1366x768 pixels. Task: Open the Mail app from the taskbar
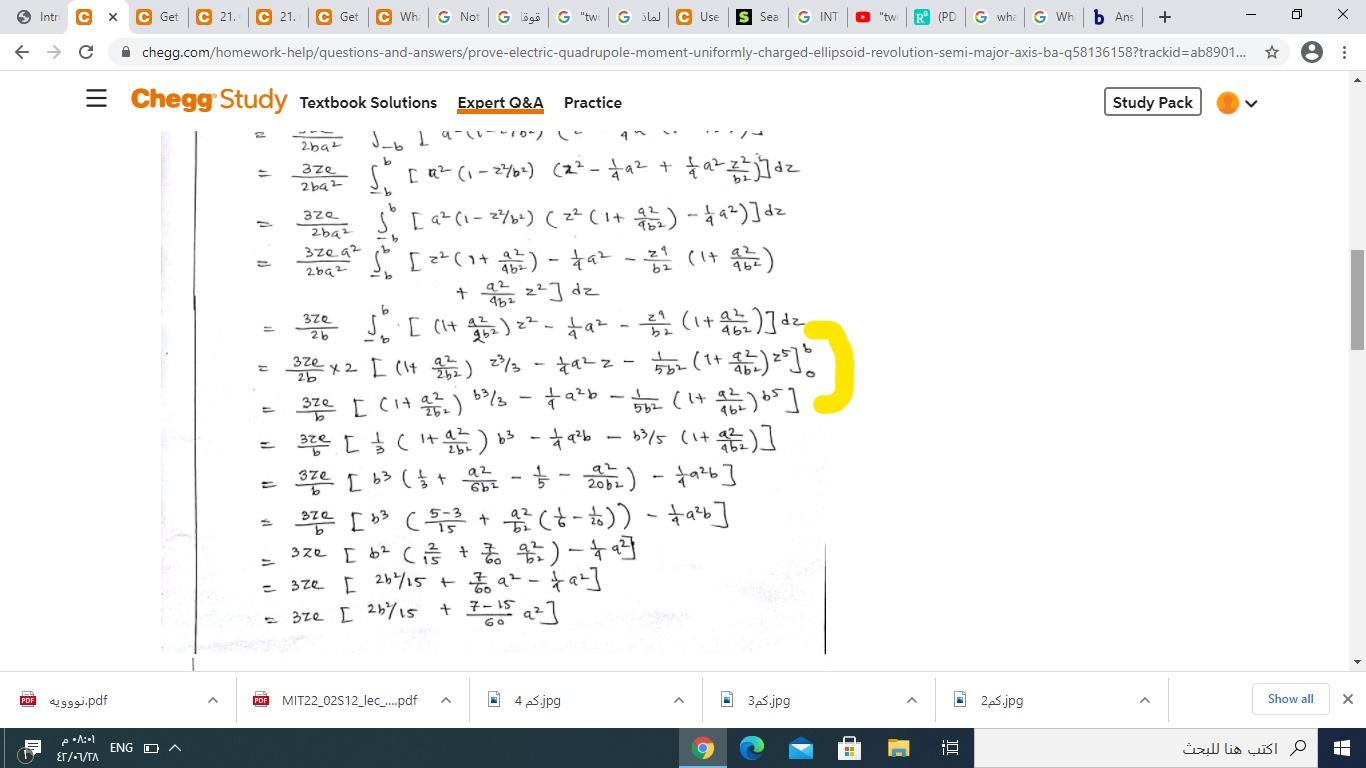click(x=800, y=747)
